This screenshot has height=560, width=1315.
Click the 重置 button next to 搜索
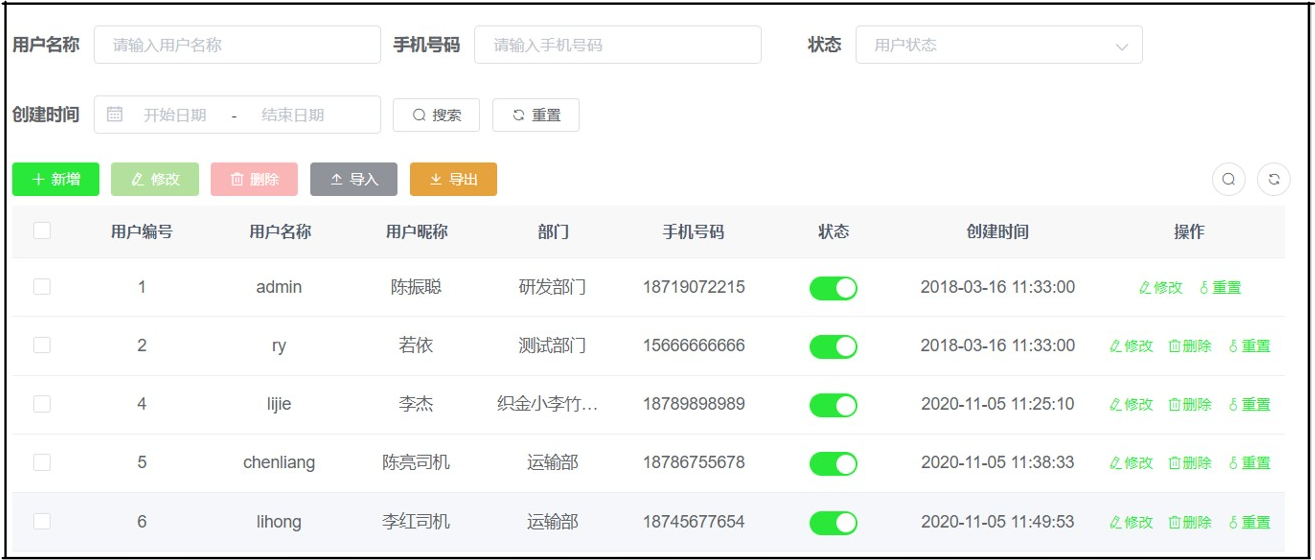click(535, 115)
